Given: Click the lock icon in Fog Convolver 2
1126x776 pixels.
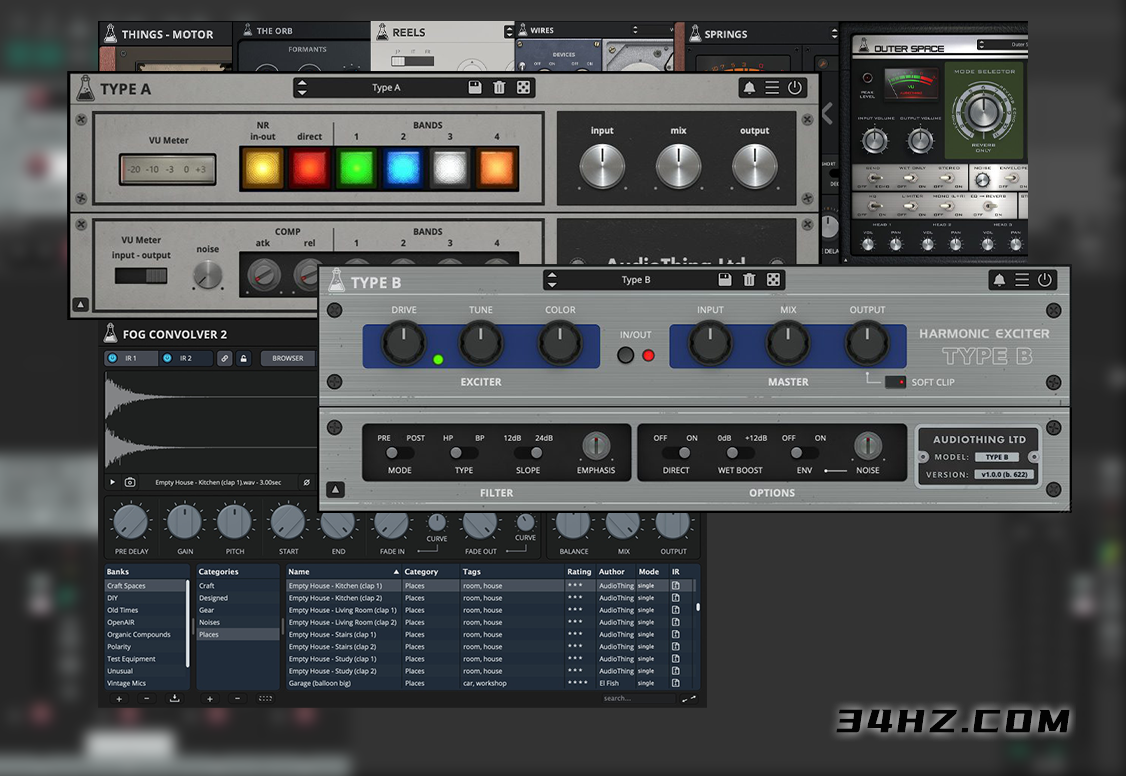Looking at the screenshot, I should [x=244, y=358].
